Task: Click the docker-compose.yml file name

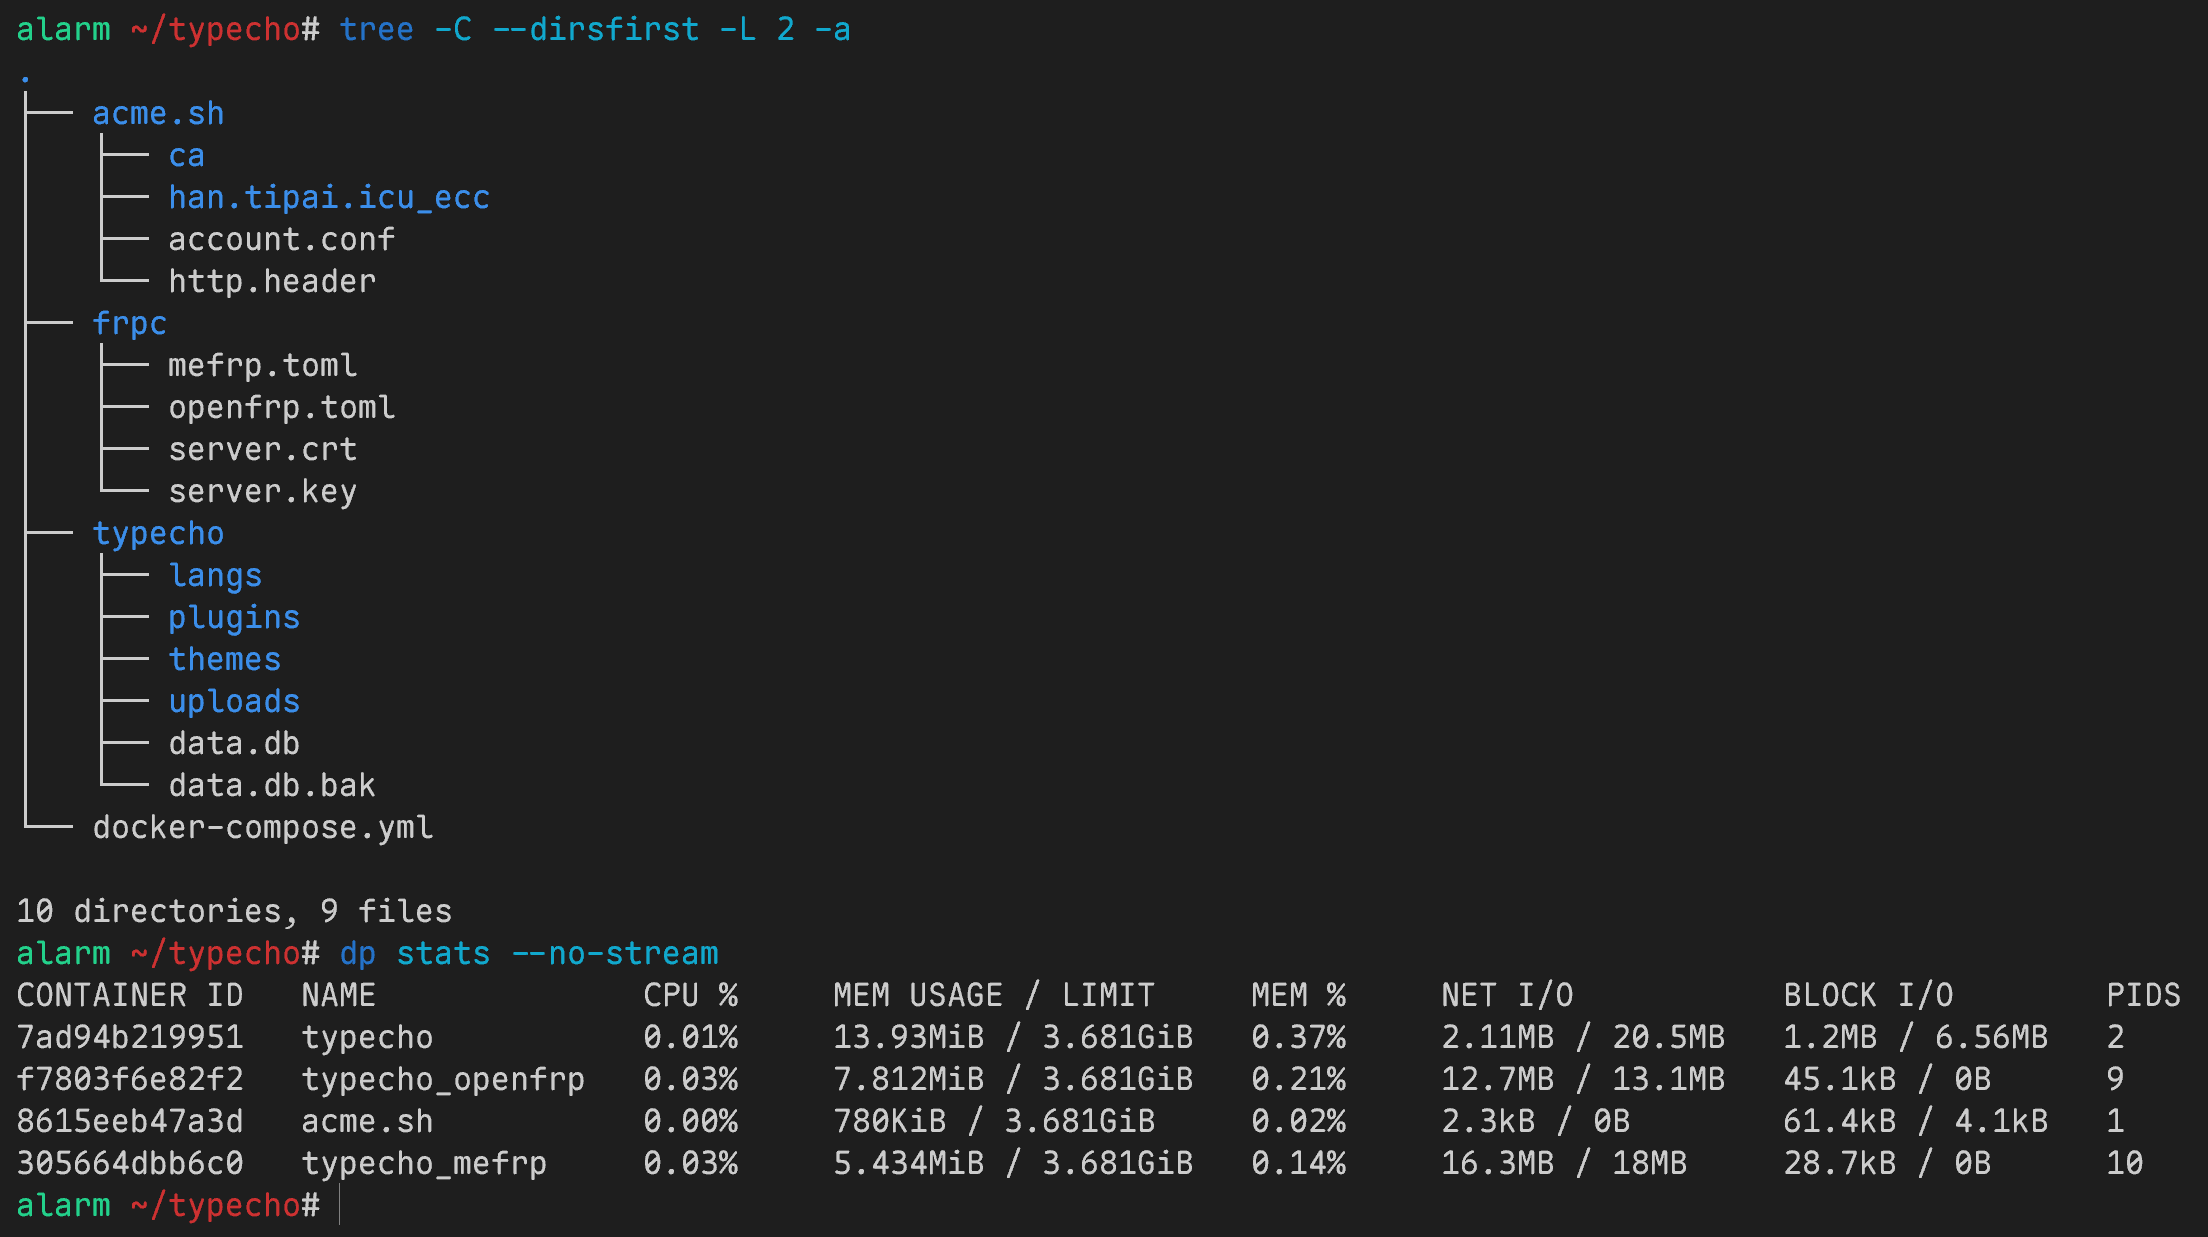Action: pyautogui.click(x=263, y=828)
